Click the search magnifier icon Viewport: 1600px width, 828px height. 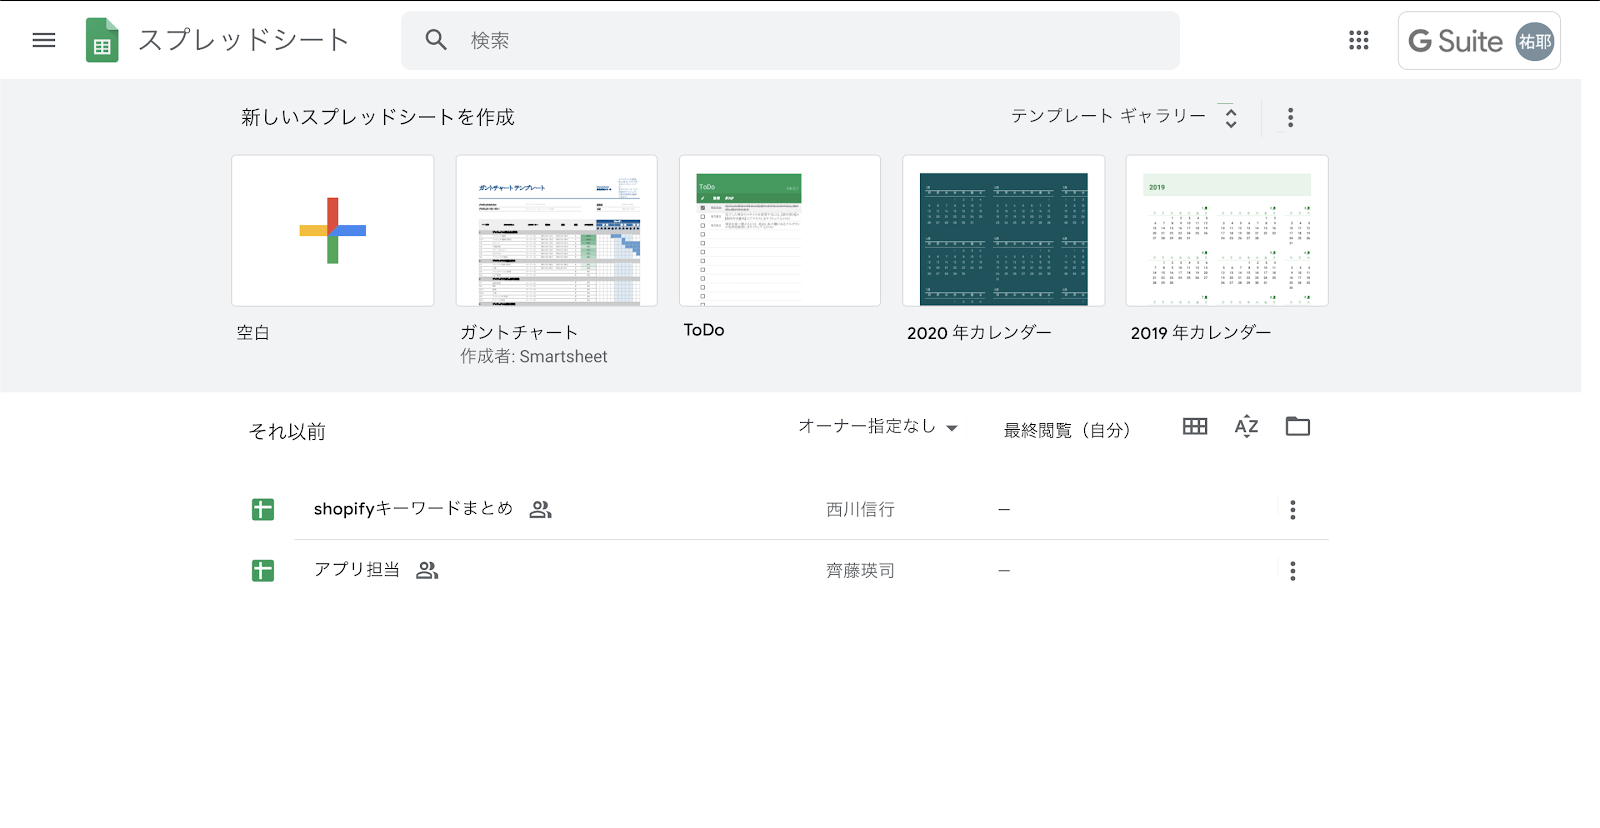click(436, 40)
